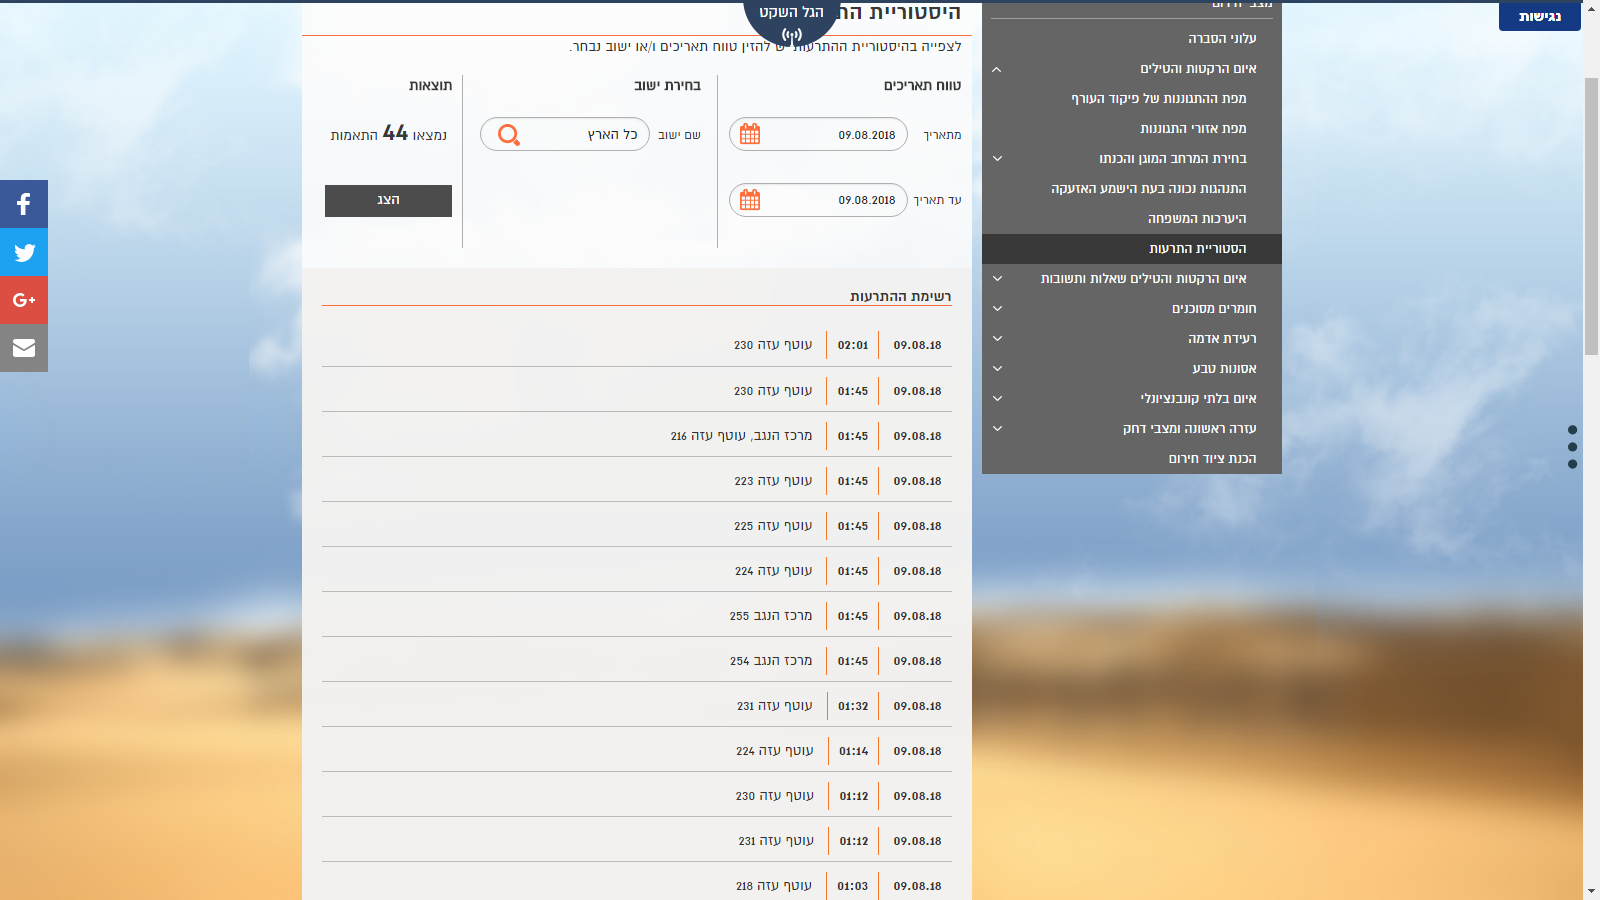Expand chevron beside 'איום בלתי קונבנציונלי'
Screen dimensions: 1600x900
pyautogui.click(x=997, y=399)
